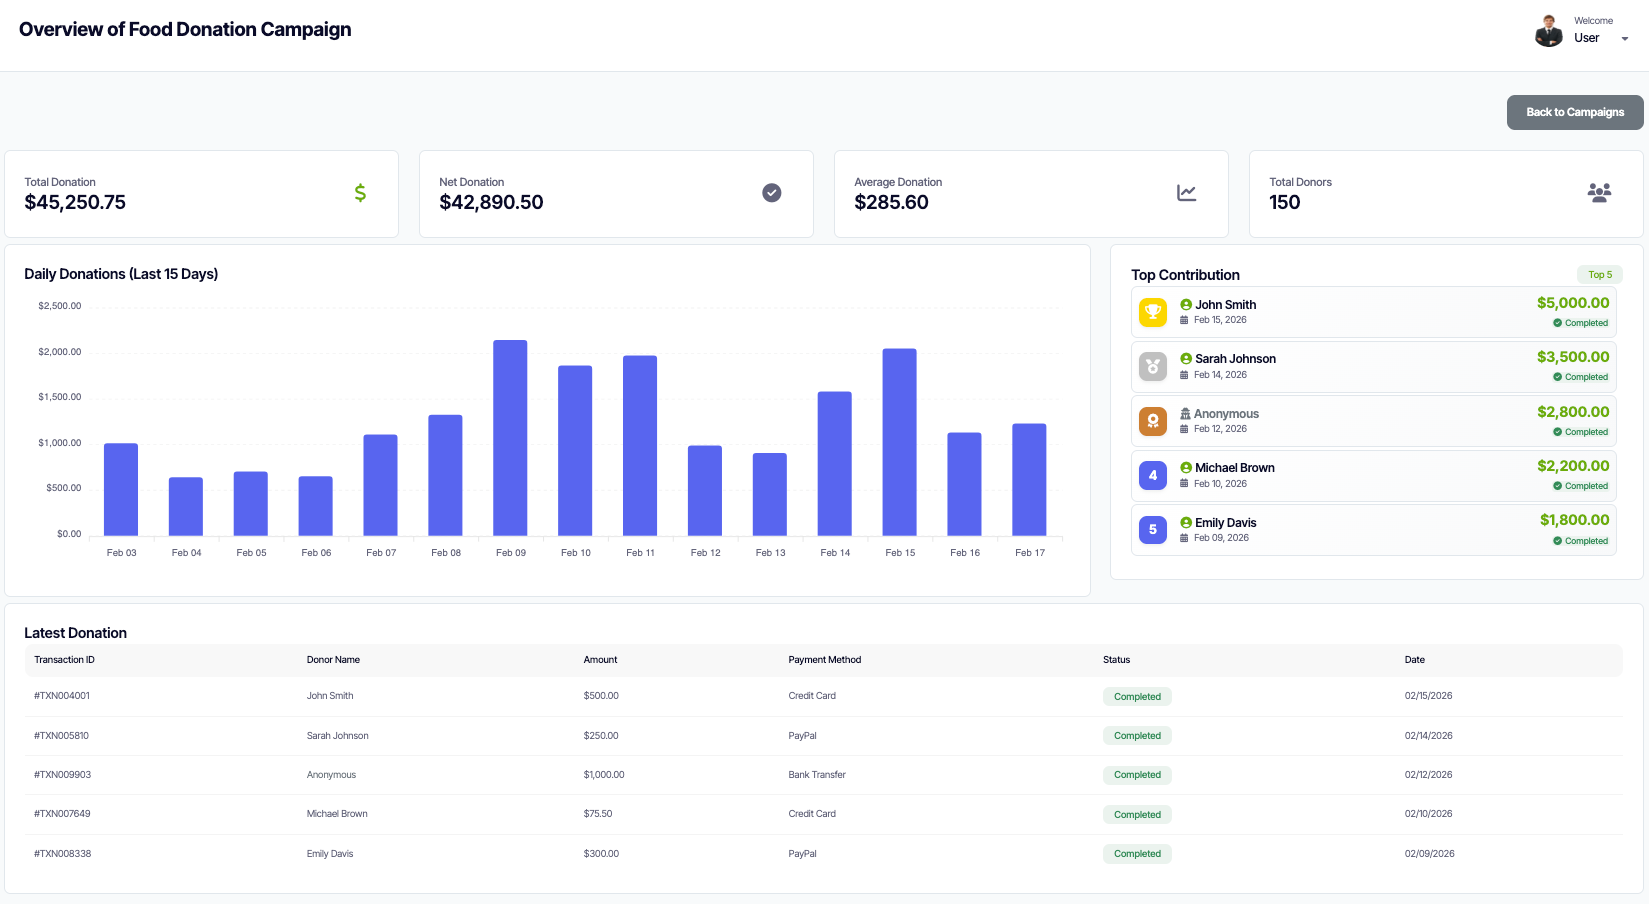Click the bronze medal icon beside Anonymous donor

point(1152,421)
